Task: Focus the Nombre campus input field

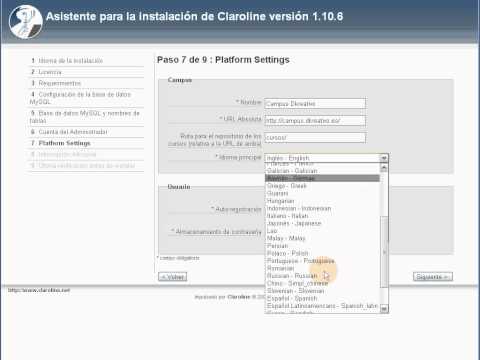Action: click(x=315, y=104)
